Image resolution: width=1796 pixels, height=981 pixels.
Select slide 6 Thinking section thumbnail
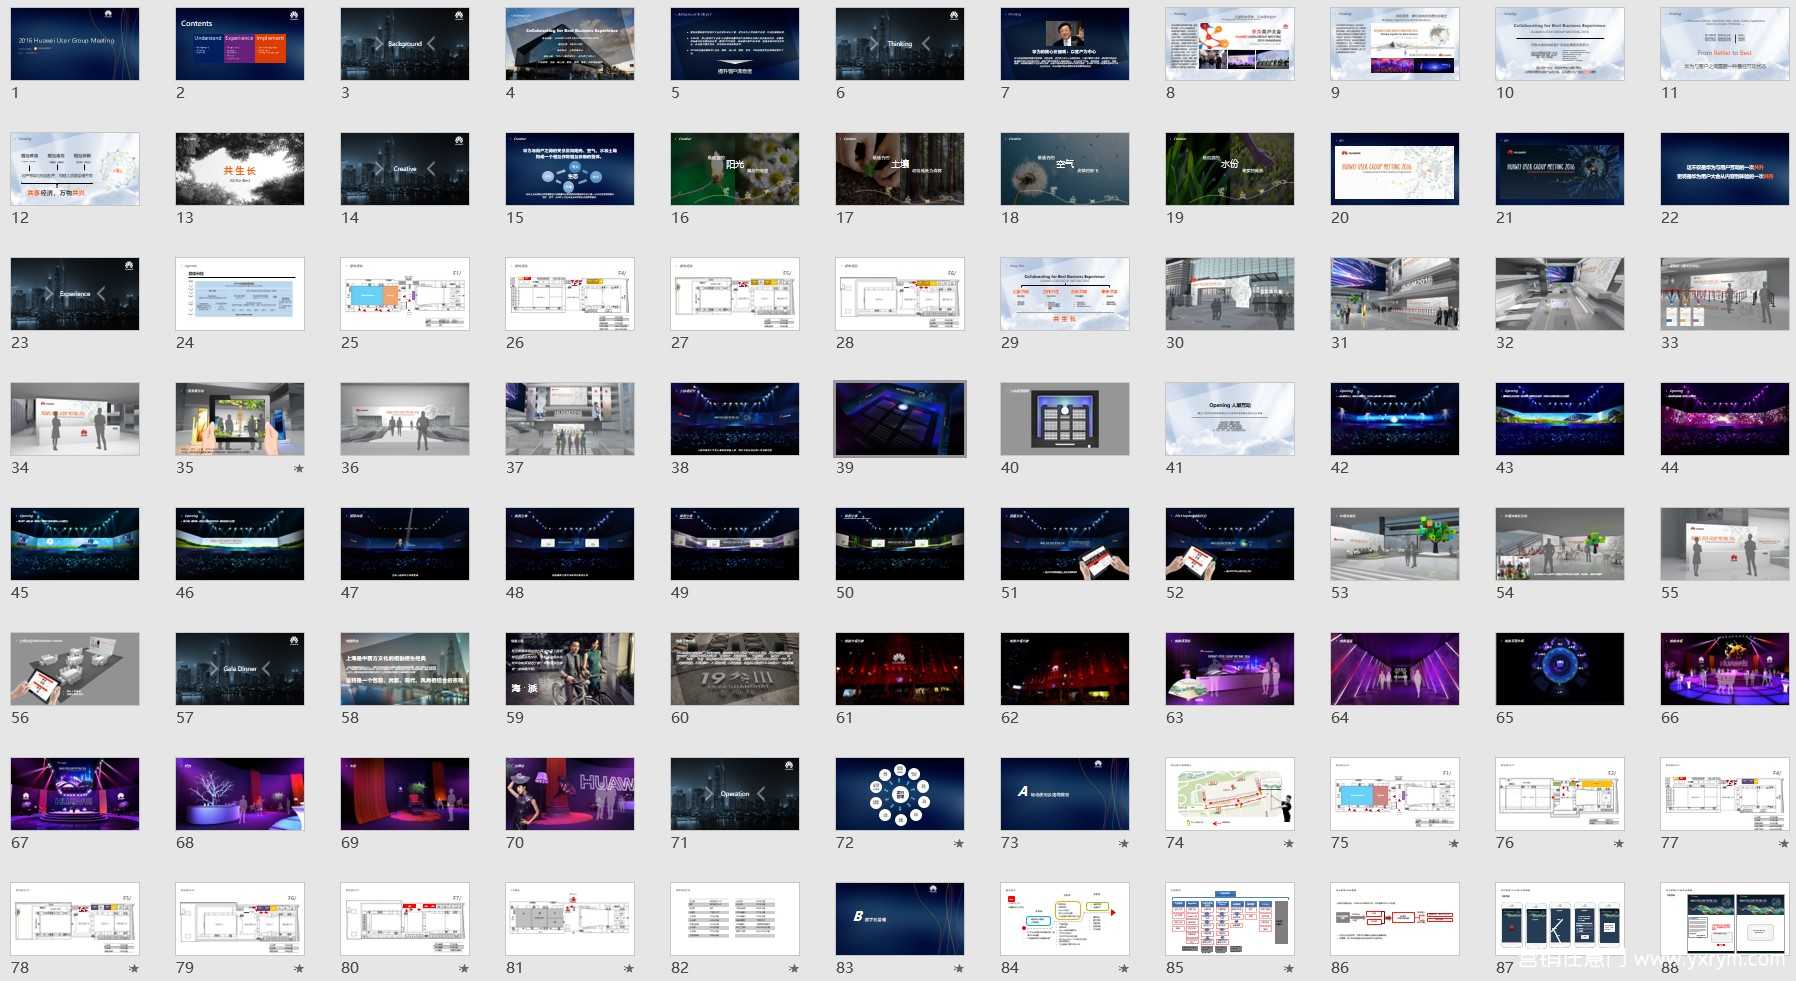pyautogui.click(x=900, y=44)
